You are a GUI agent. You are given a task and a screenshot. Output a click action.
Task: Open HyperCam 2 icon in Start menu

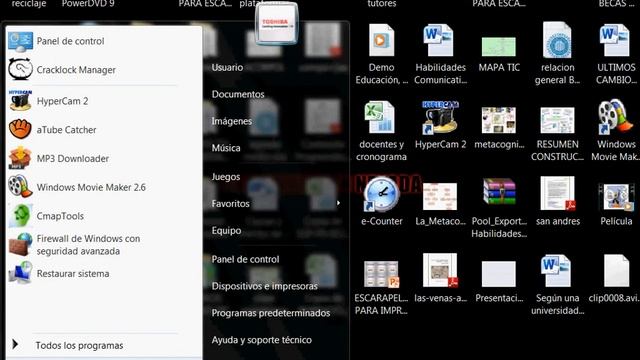20,101
